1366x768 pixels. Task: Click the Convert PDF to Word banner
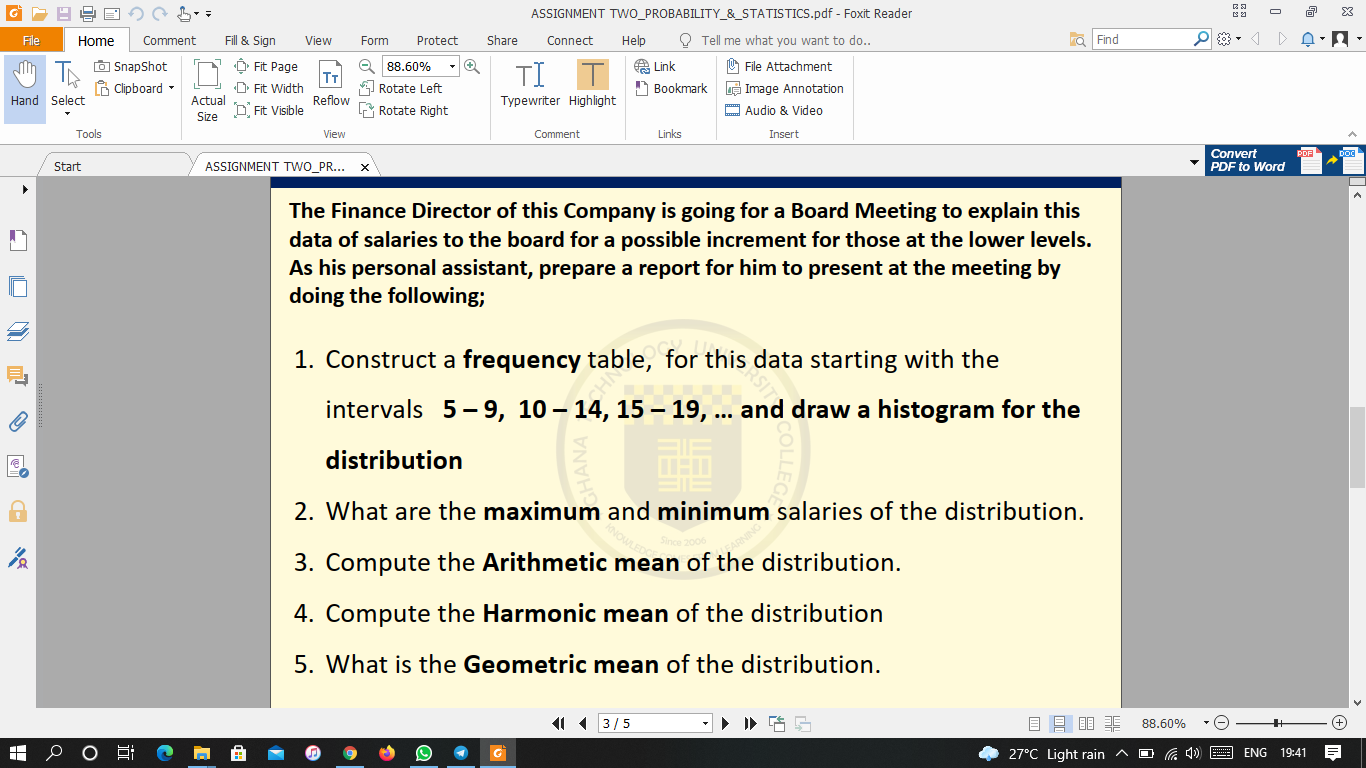click(x=1284, y=160)
